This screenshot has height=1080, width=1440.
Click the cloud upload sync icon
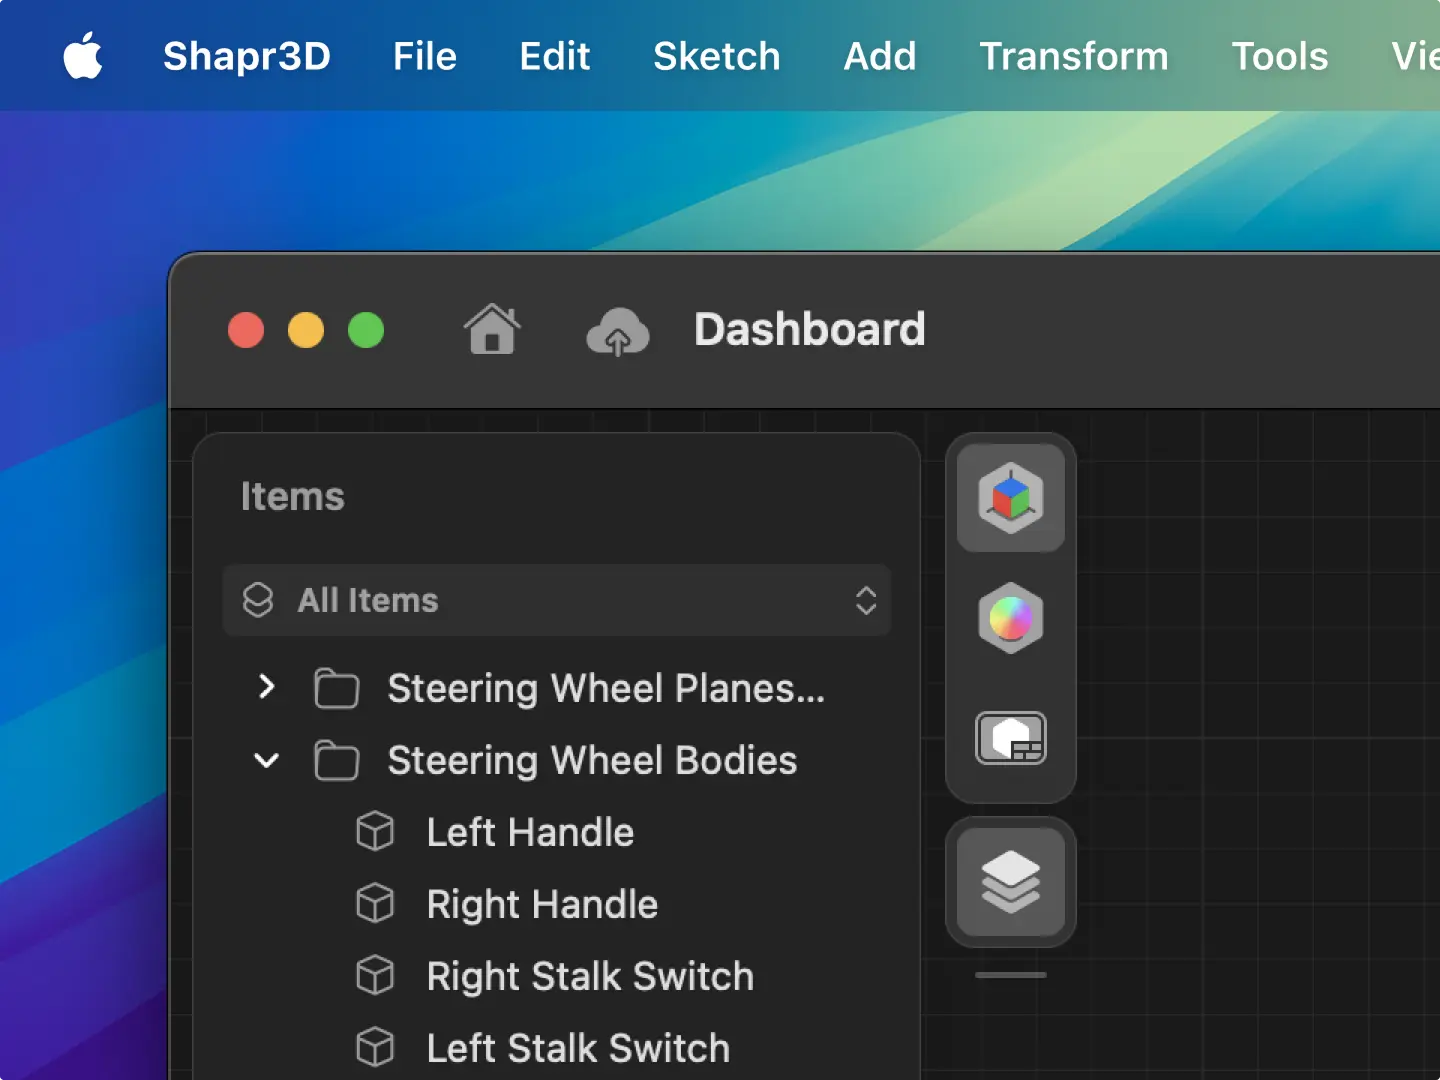tap(618, 331)
